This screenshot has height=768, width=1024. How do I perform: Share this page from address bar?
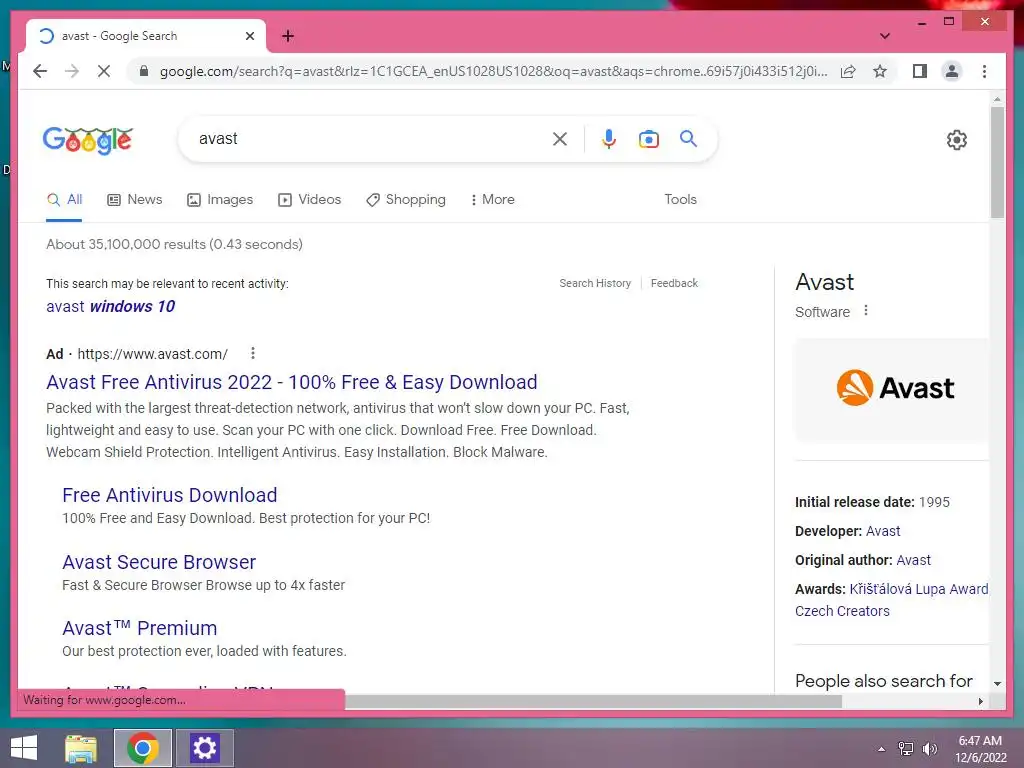[848, 71]
